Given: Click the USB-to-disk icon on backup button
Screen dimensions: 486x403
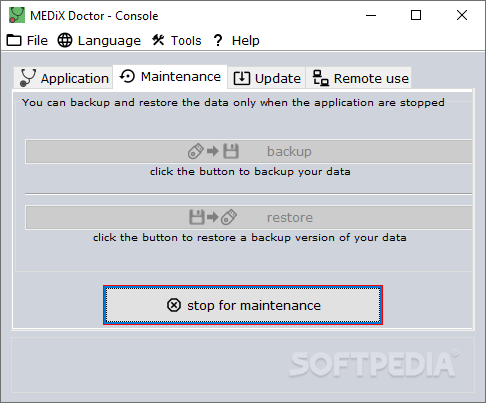Looking at the screenshot, I should click(213, 151).
